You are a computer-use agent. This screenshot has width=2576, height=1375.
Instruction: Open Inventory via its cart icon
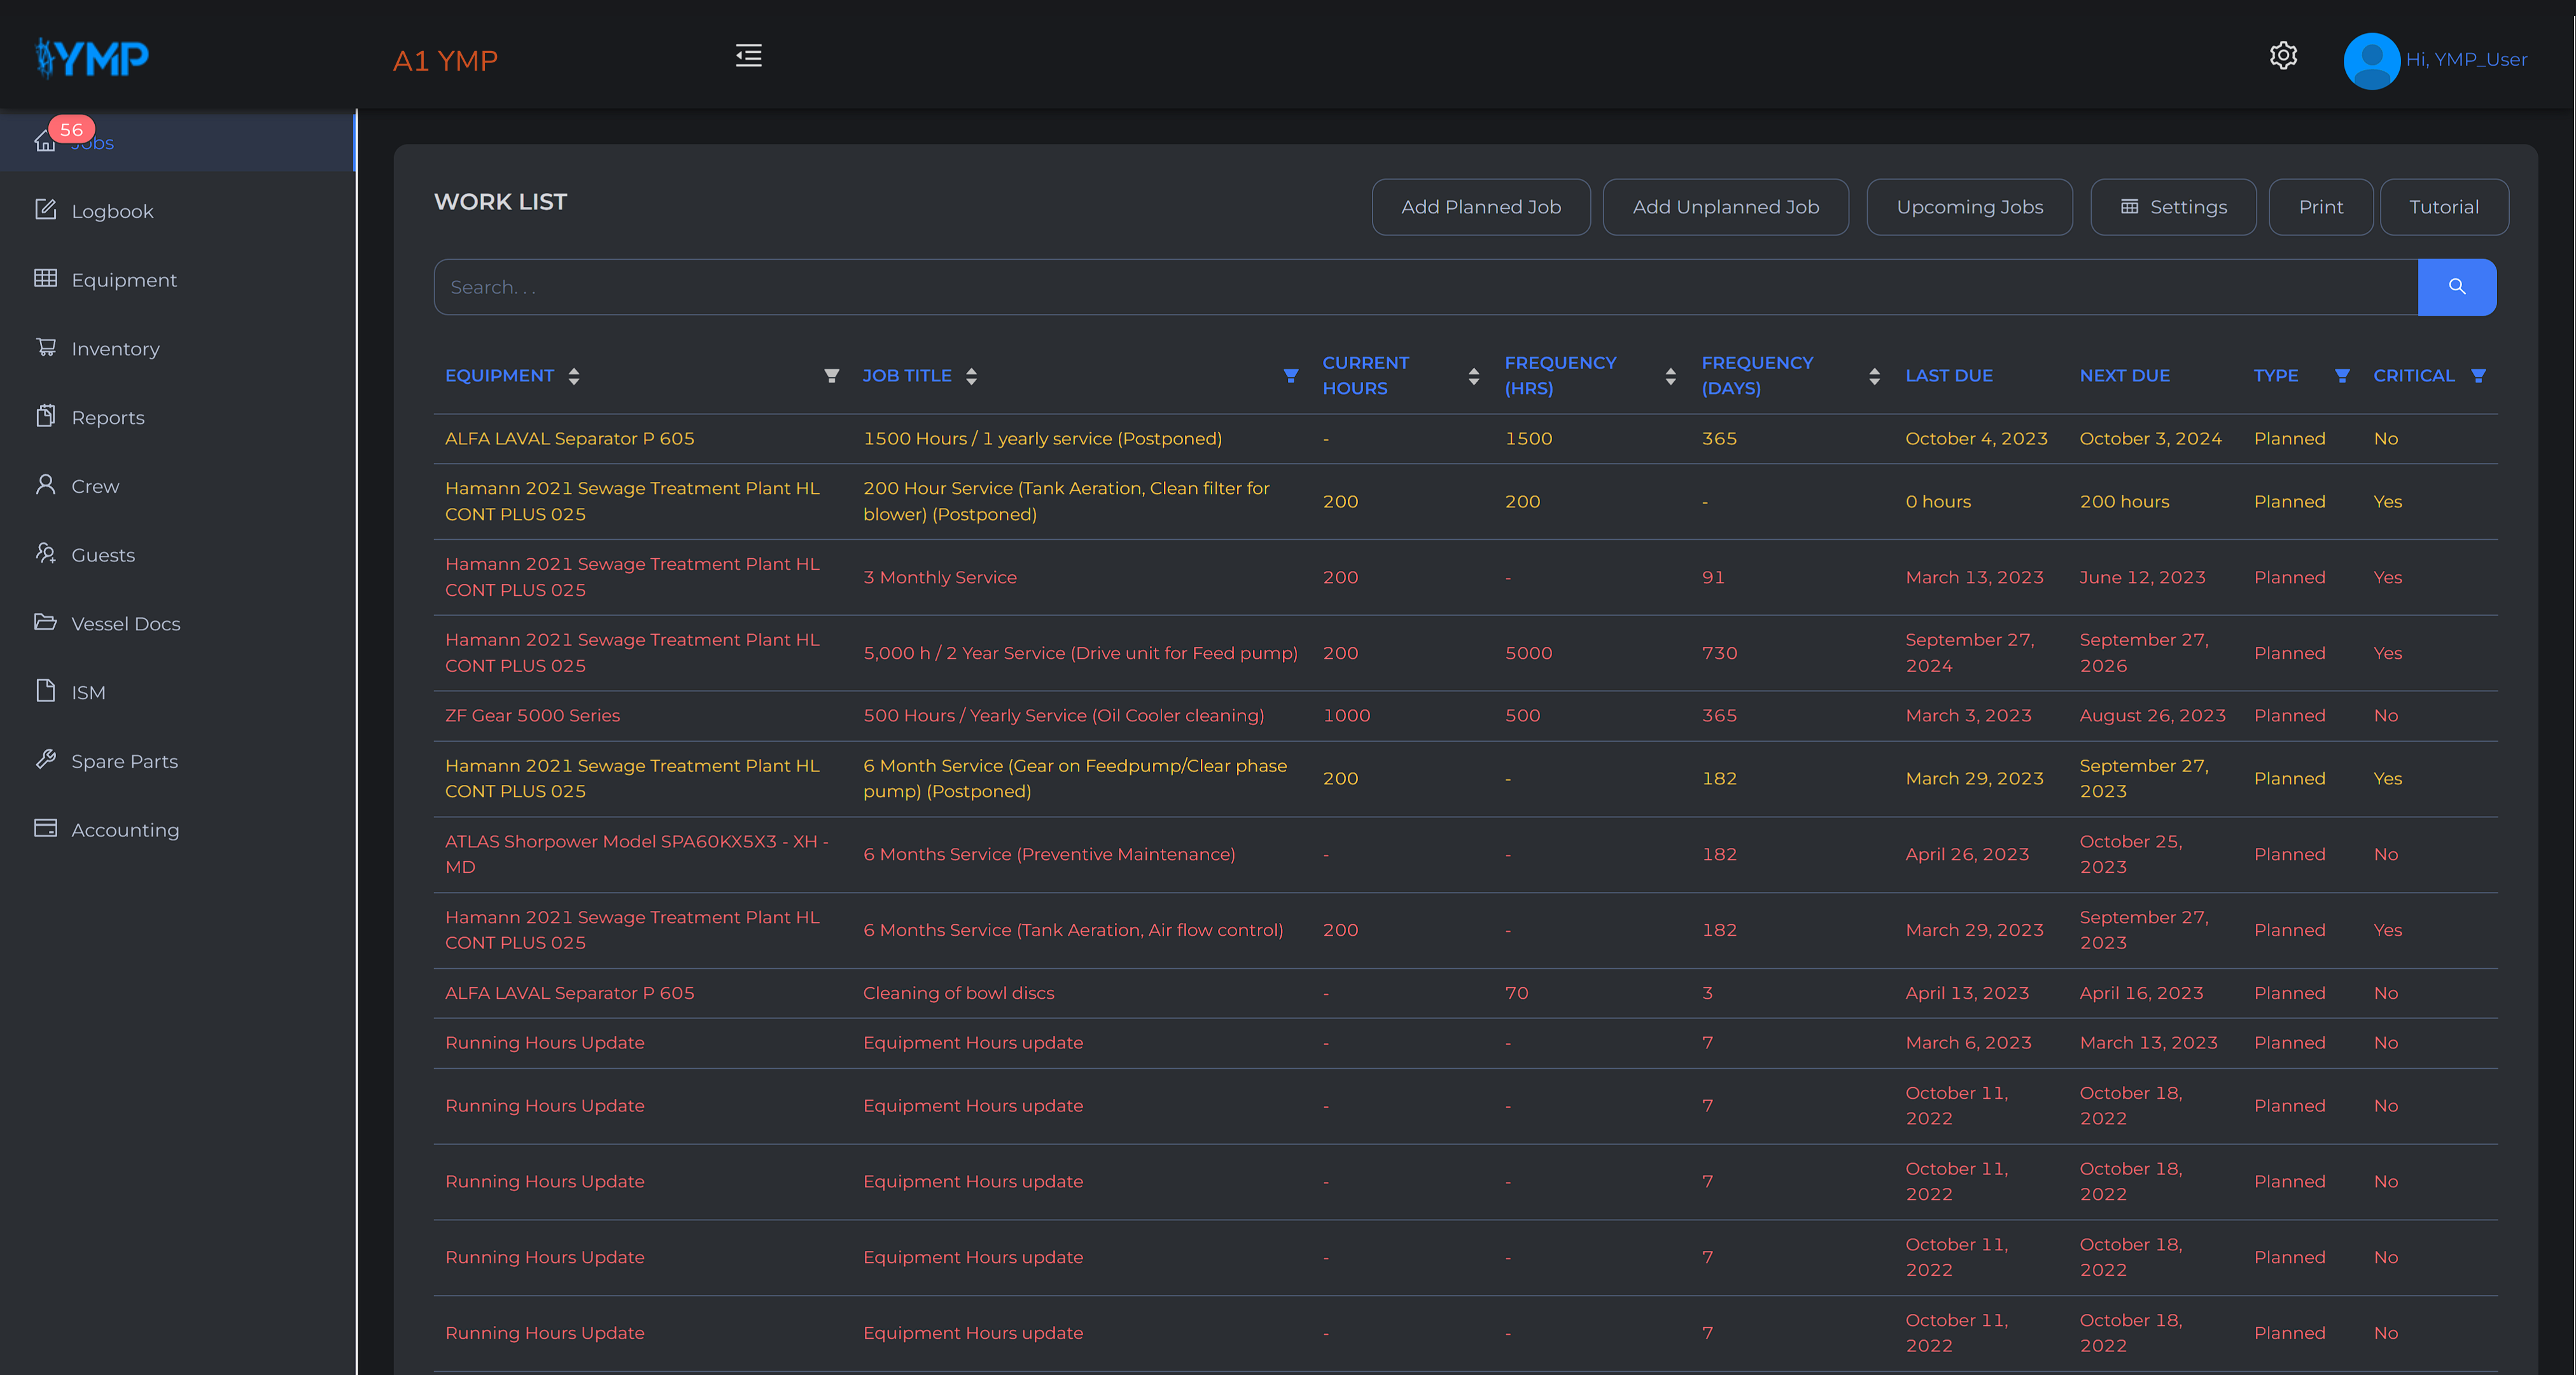[46, 347]
